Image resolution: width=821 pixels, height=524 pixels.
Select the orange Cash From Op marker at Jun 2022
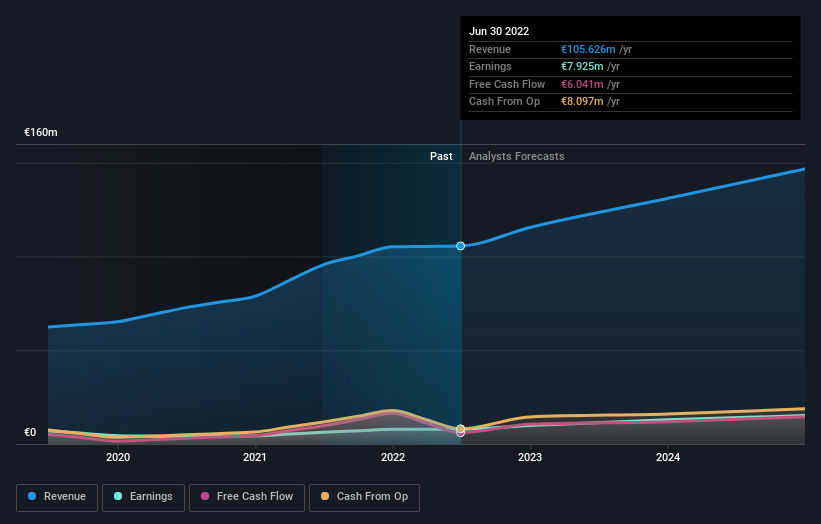(x=460, y=429)
